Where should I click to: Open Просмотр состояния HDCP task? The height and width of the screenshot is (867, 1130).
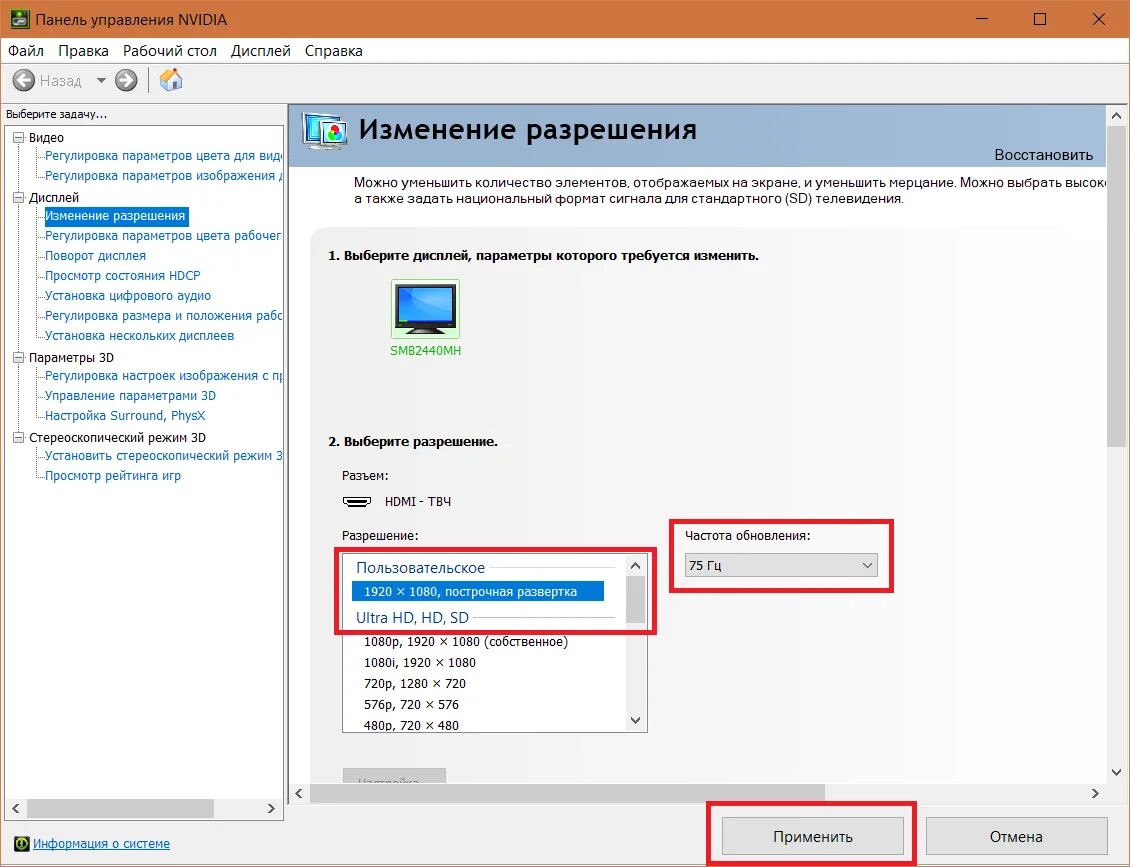coord(123,275)
